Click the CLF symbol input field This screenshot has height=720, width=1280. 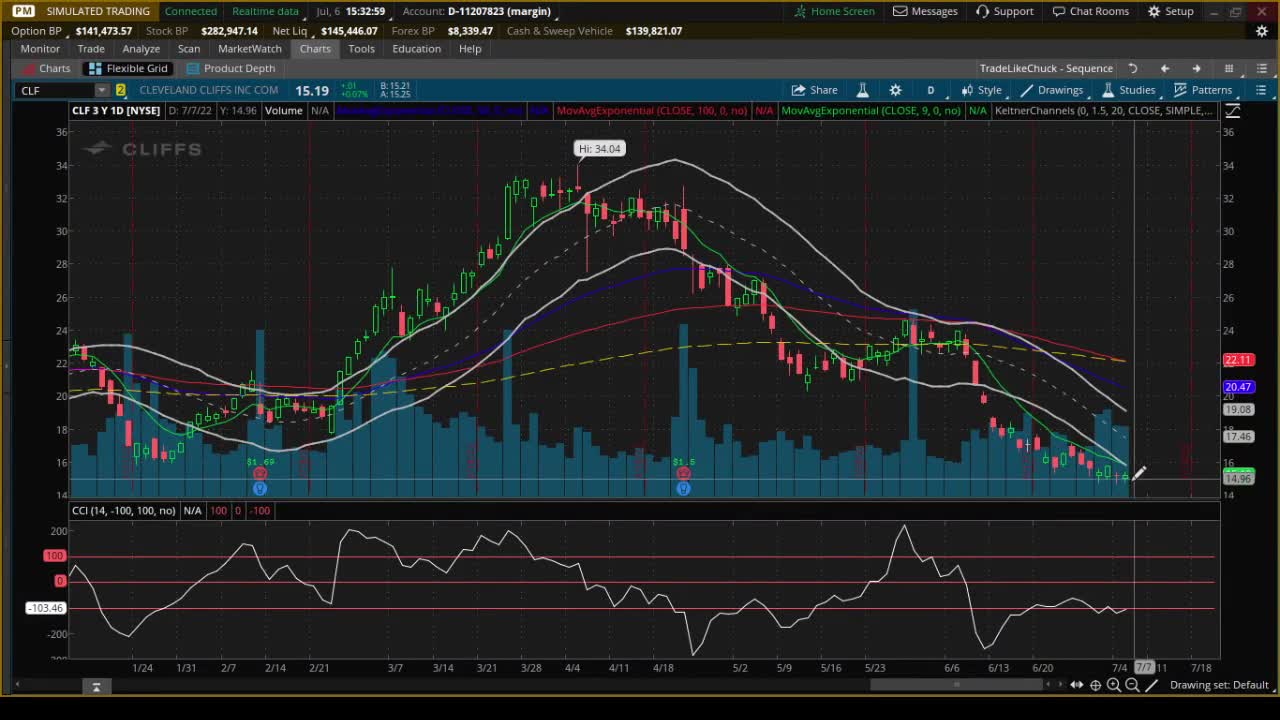click(56, 90)
